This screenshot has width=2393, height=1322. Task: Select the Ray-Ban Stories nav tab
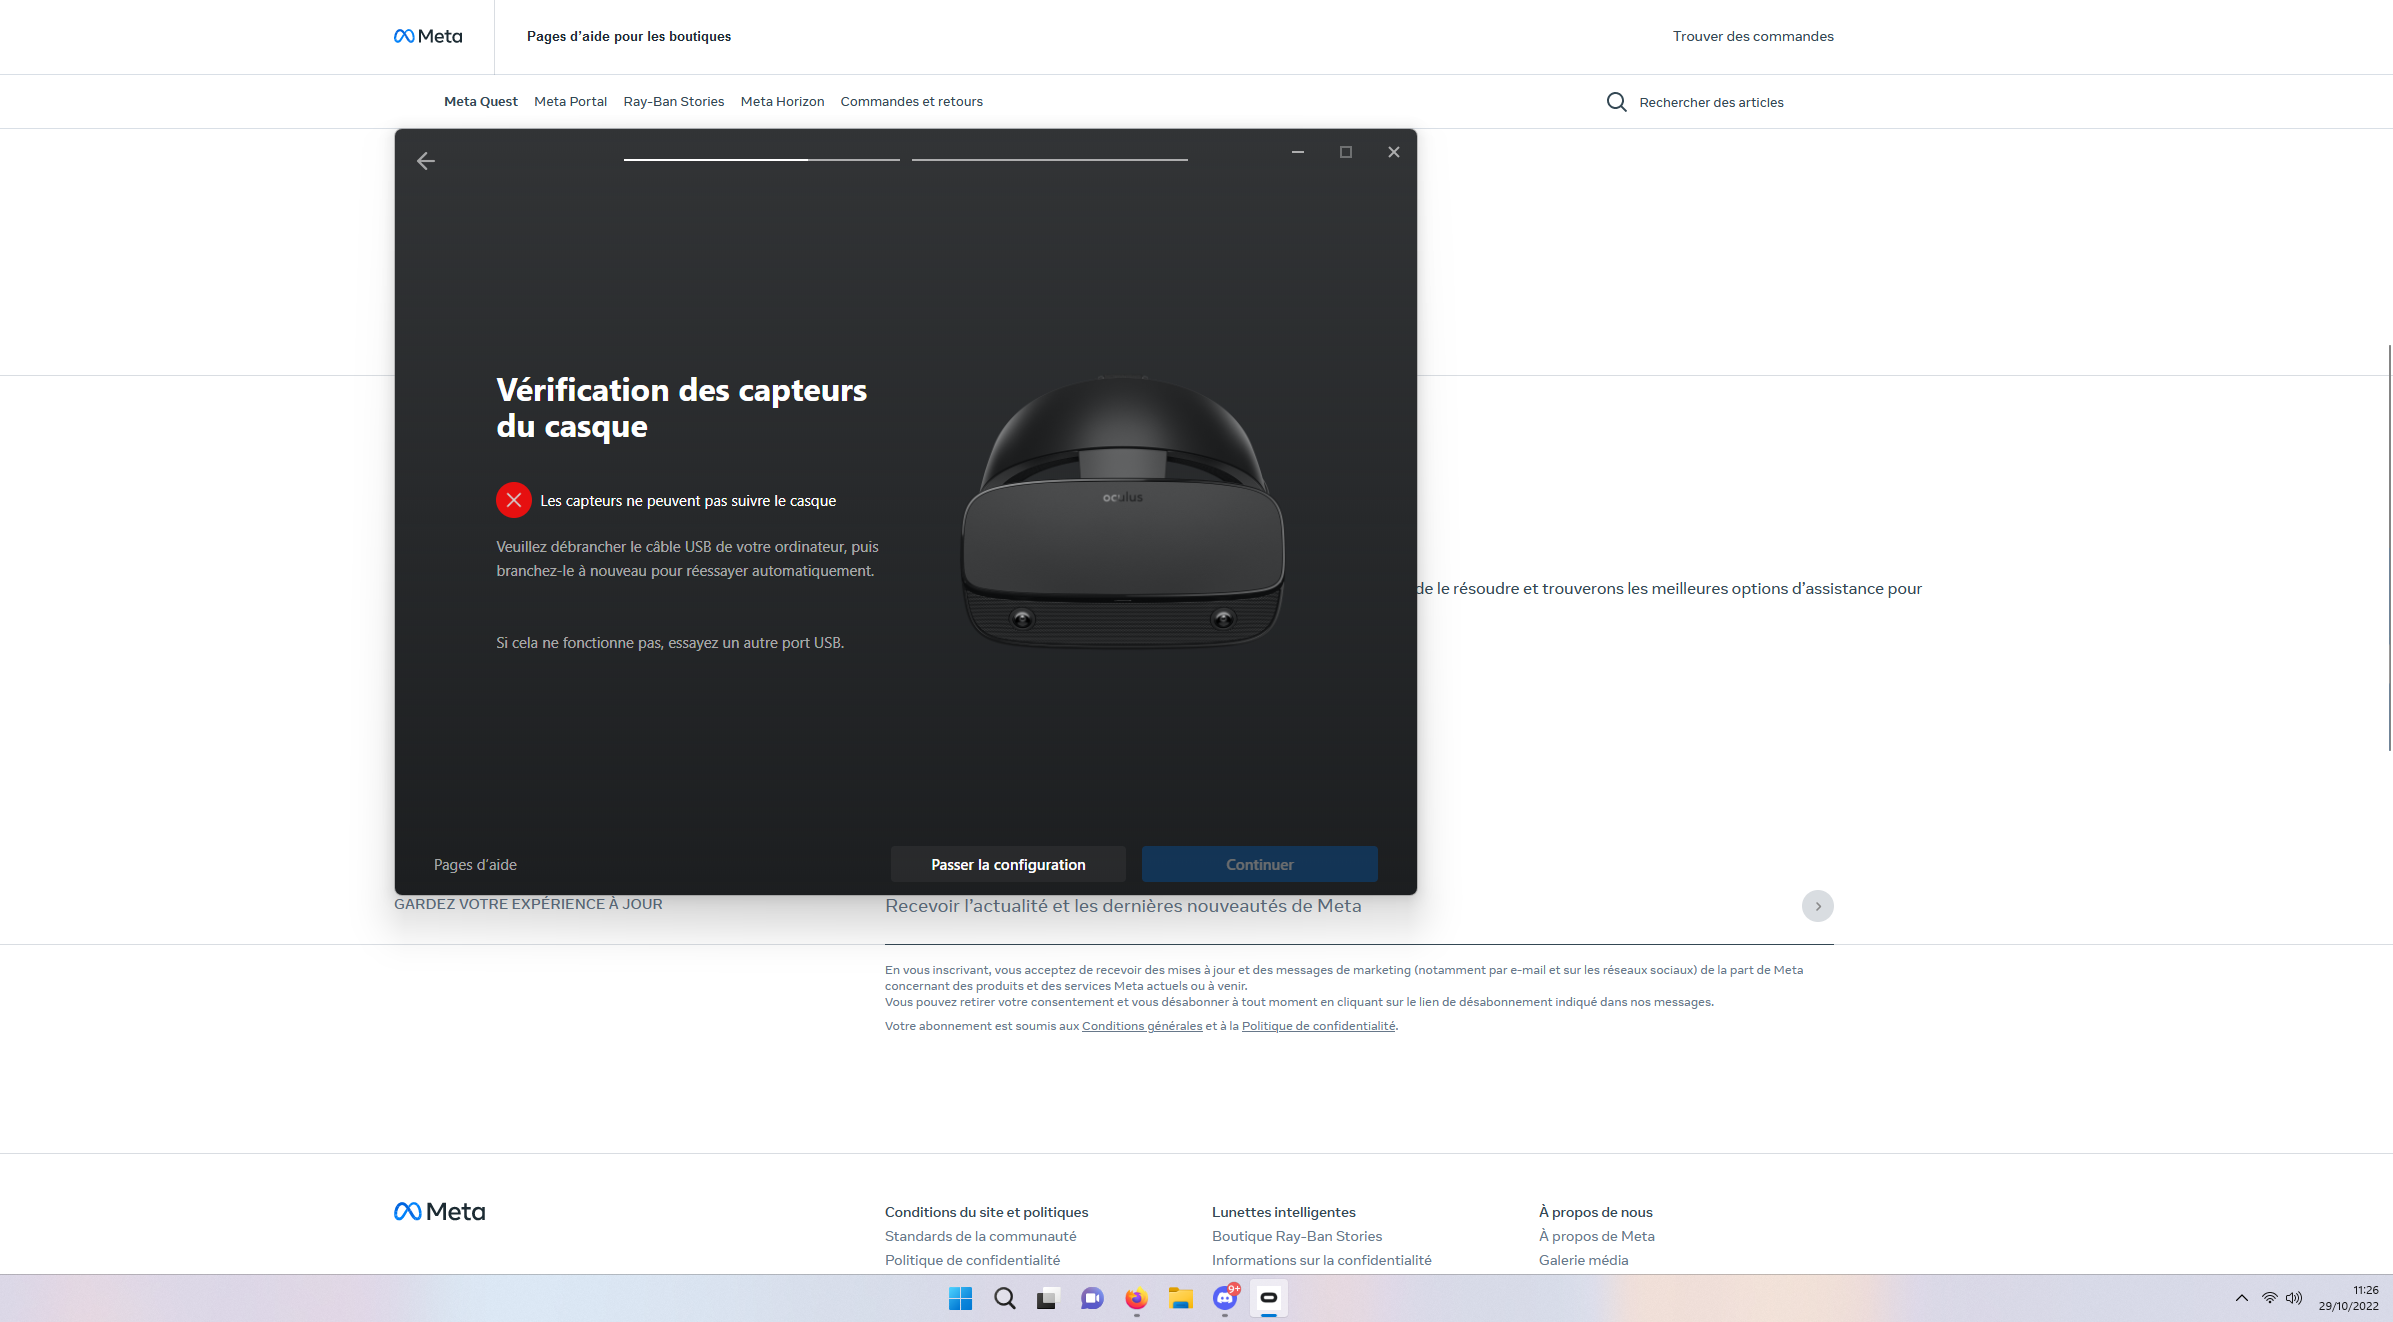(x=674, y=101)
